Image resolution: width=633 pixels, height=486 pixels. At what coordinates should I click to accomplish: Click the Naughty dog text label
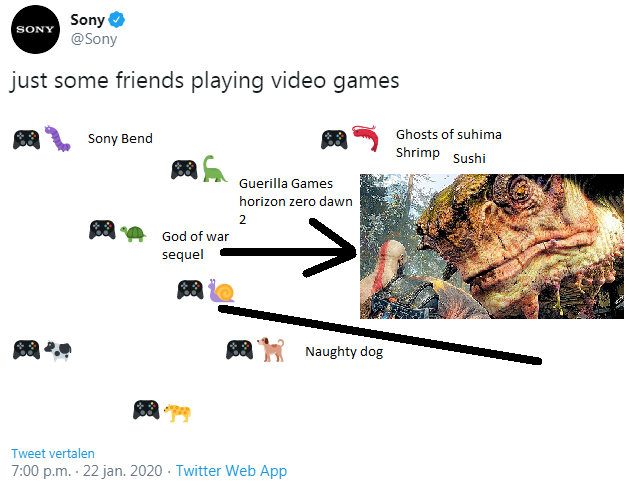(344, 352)
